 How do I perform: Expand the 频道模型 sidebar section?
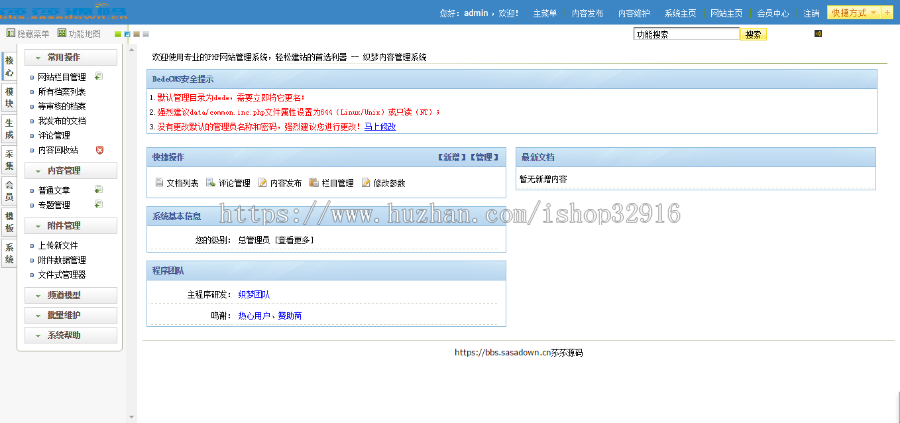[x=71, y=296]
